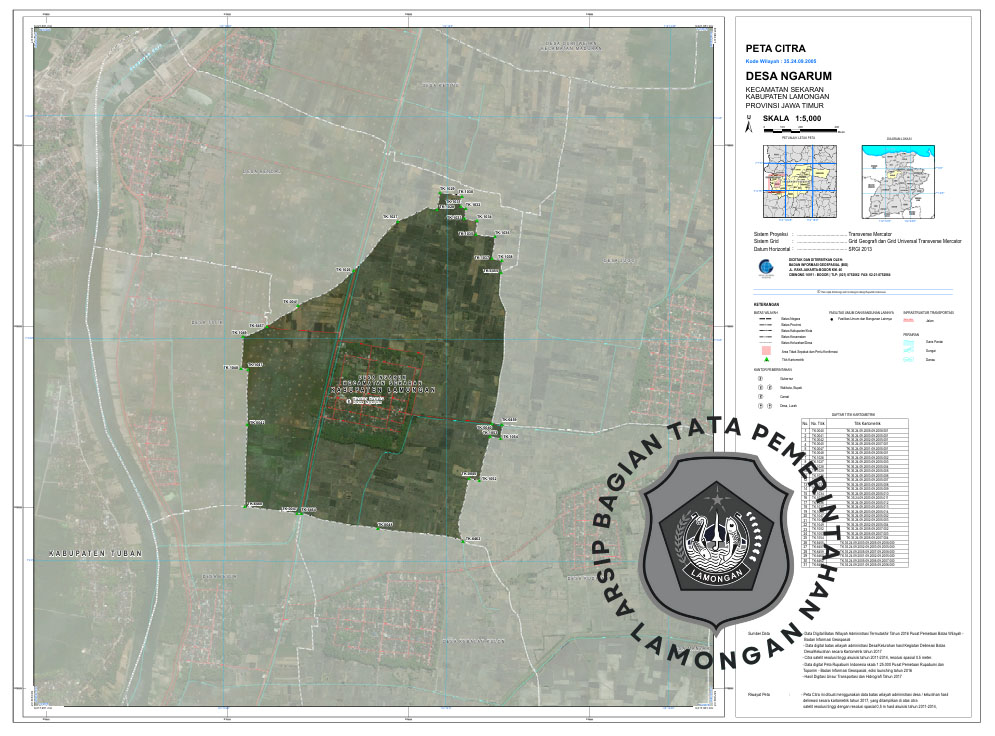Viewport: 995px width, 736px height.
Task: Click the scale bar under SKALA 1:5,000
Action: [x=800, y=130]
